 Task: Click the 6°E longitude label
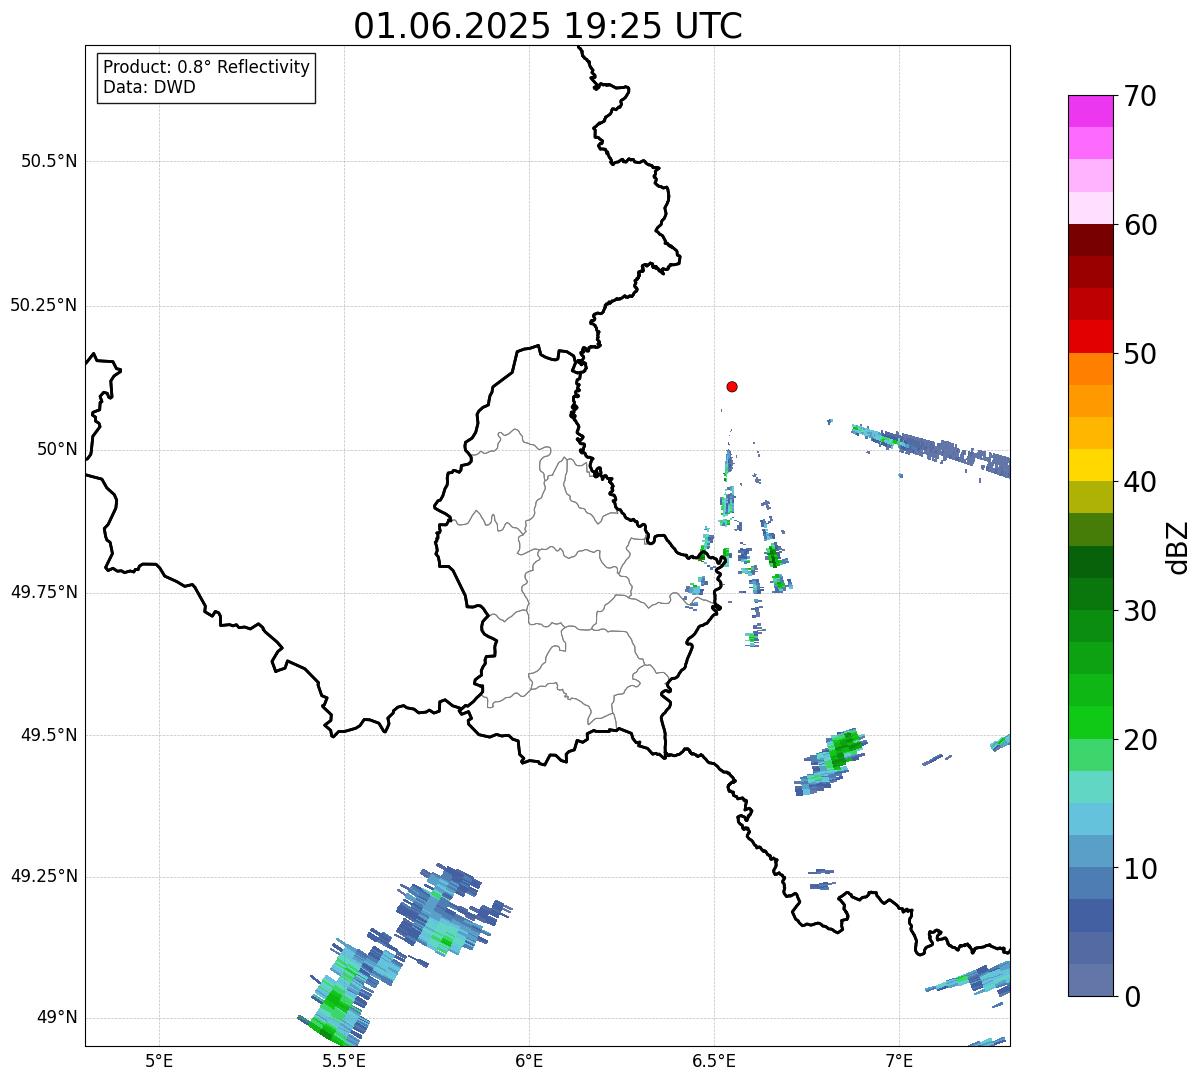[x=529, y=1060]
